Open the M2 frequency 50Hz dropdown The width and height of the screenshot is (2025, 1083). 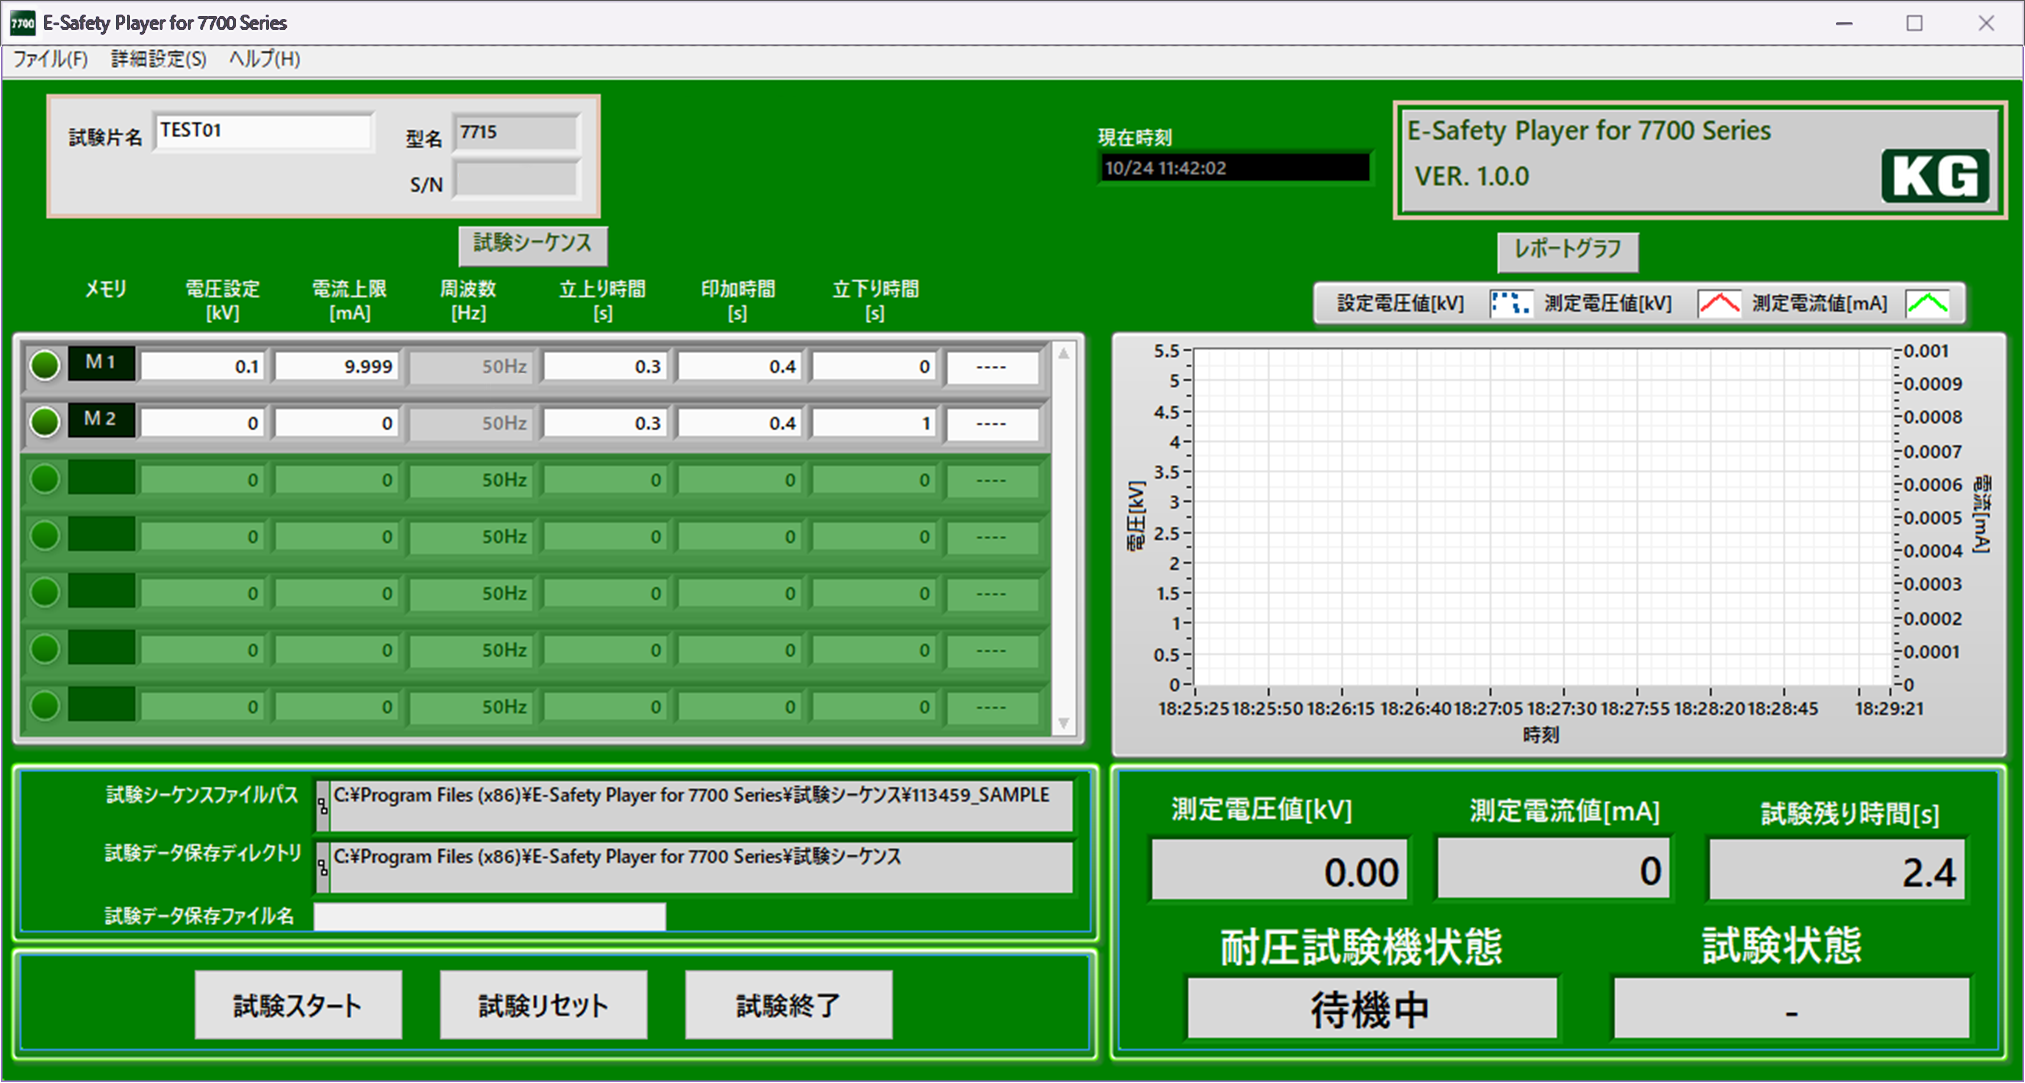coord(471,423)
